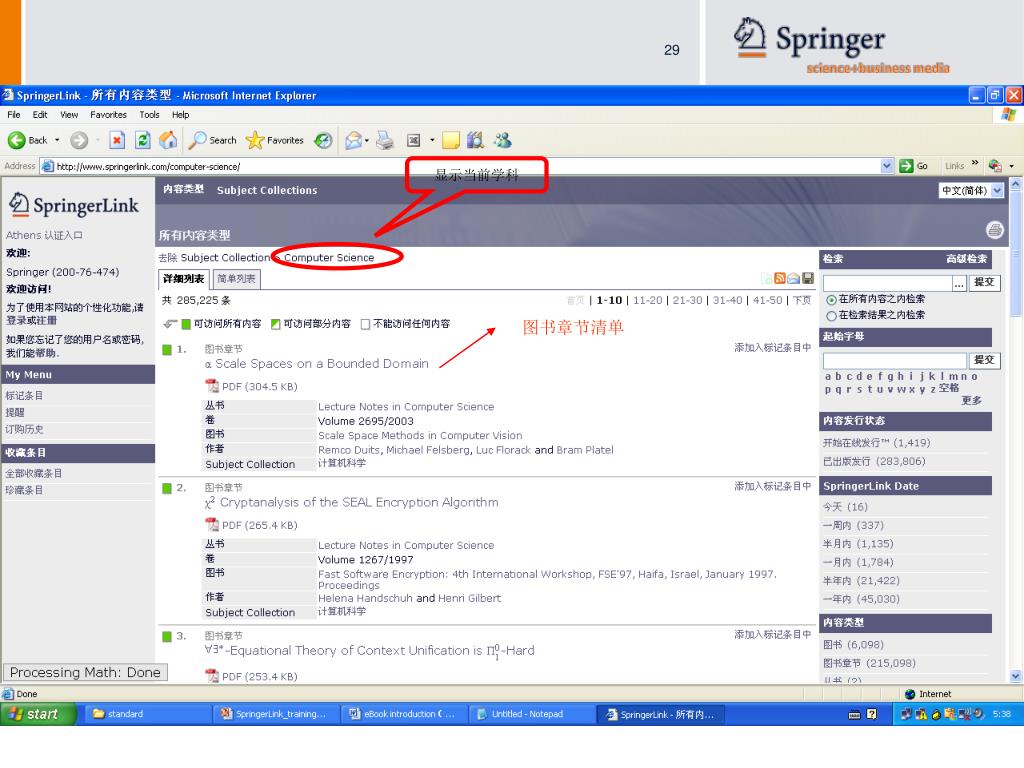The image size is (1024, 768).
Task: Open the Mail button dropdown arrow
Action: point(366,140)
